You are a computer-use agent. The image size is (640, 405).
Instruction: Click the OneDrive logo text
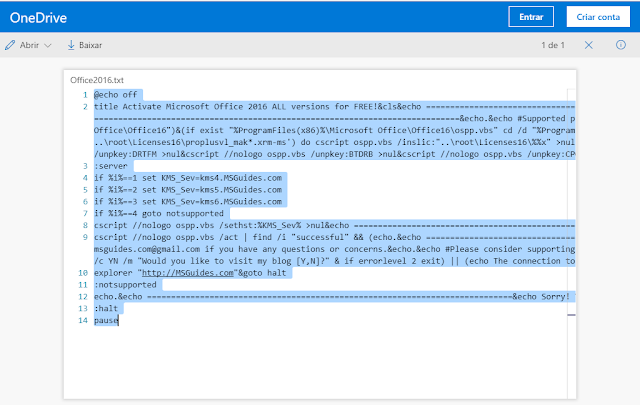(x=38, y=18)
